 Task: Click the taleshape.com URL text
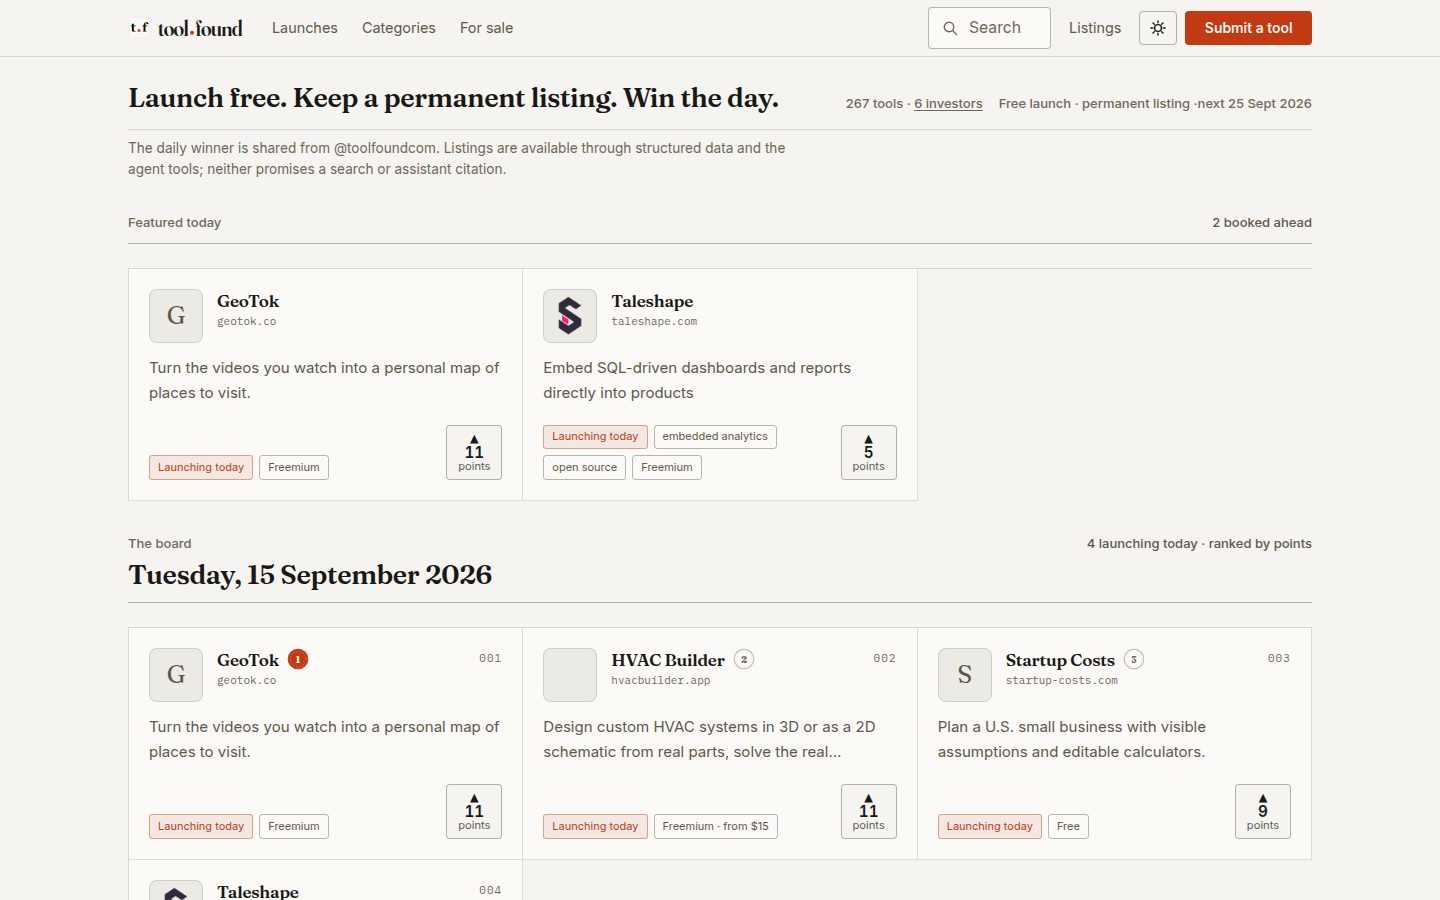coord(654,322)
